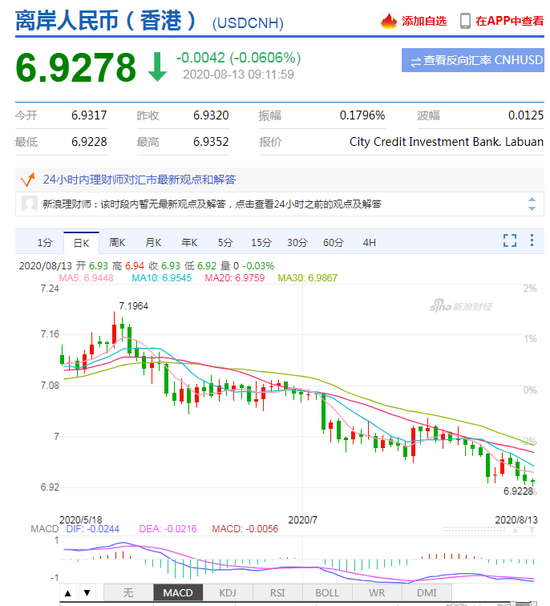Click the 6.9228 low price marker on chart
Viewport: 550px width, 606px height.
tap(518, 491)
